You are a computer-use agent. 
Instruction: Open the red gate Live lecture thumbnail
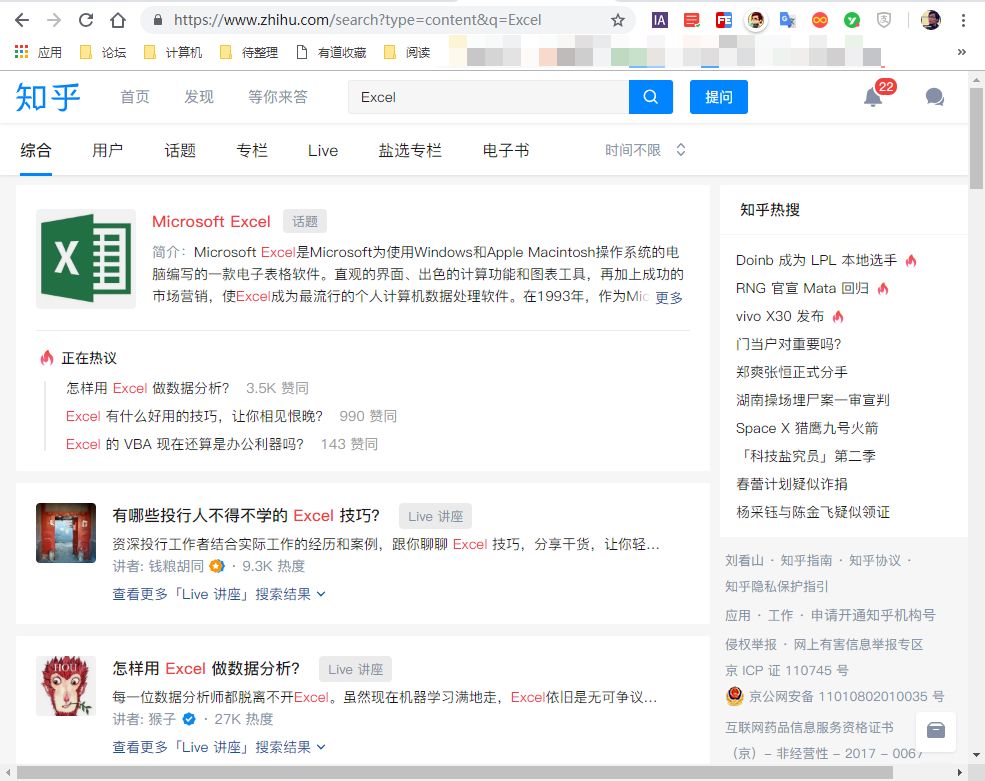pos(66,533)
